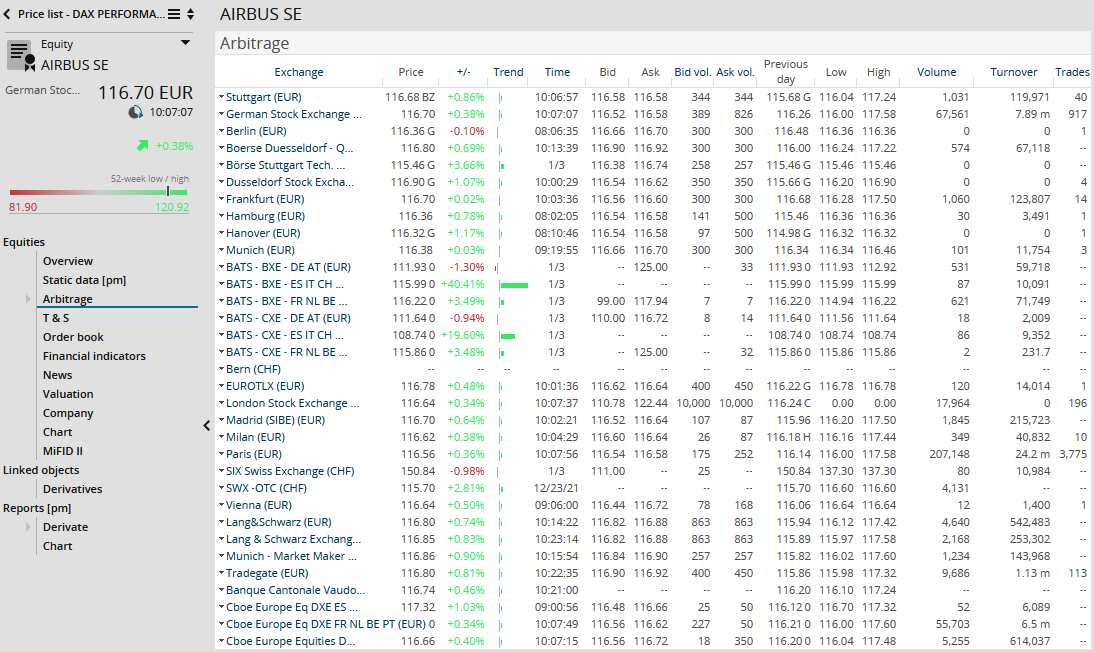This screenshot has height=652, width=1094.
Task: Click the green up-trend arrow icon
Action: [x=142, y=146]
